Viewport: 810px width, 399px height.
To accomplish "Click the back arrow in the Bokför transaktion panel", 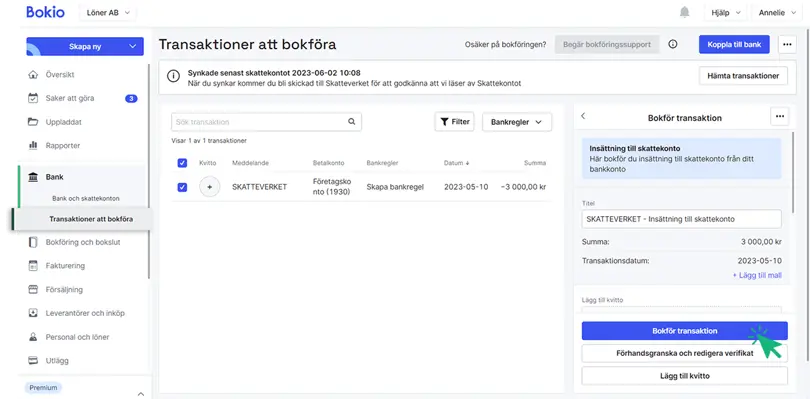I will (x=583, y=116).
